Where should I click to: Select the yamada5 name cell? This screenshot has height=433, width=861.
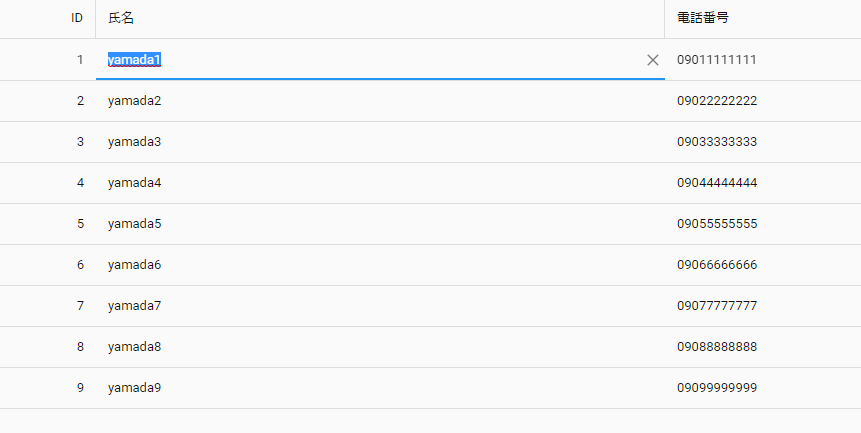click(380, 224)
